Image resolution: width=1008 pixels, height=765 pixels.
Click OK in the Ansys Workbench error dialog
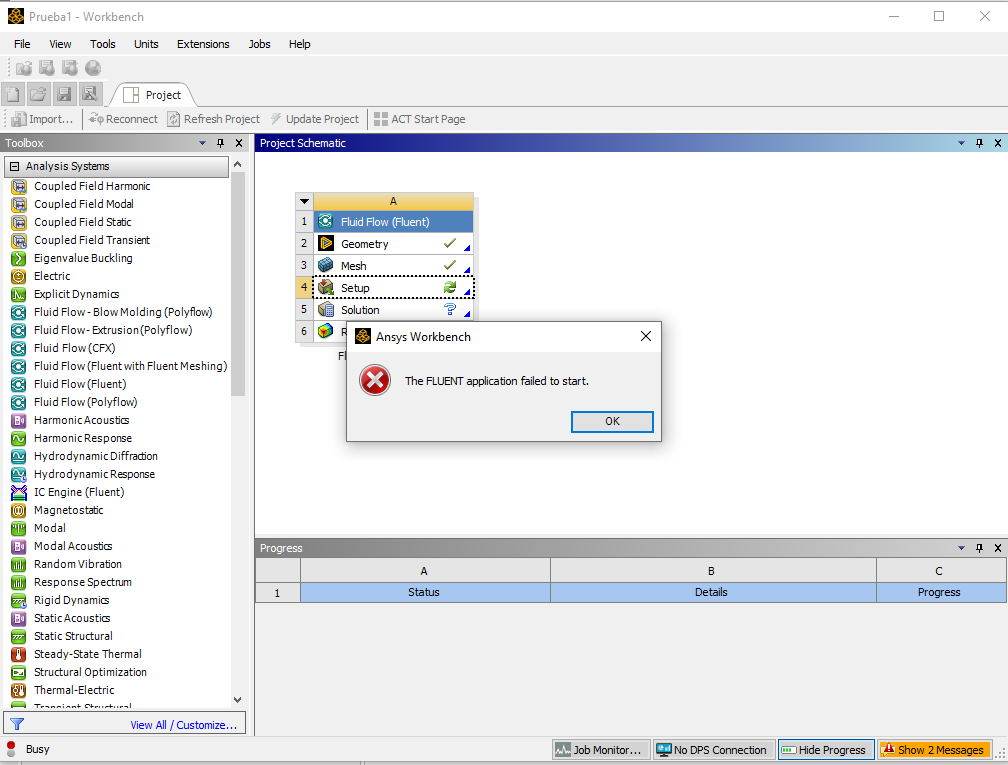[x=612, y=421]
